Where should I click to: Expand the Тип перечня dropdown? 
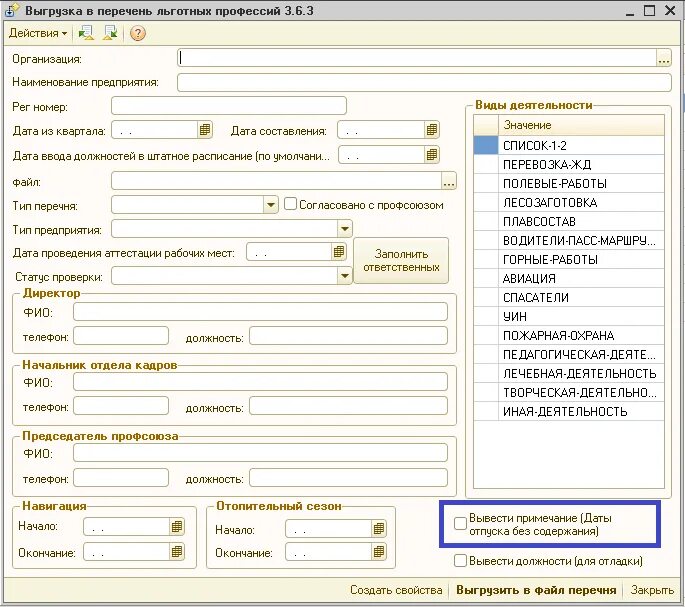[x=270, y=205]
